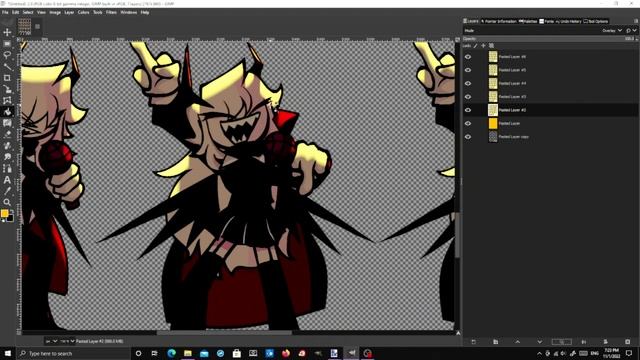Hide Pasted Layer #2

click(x=468, y=110)
